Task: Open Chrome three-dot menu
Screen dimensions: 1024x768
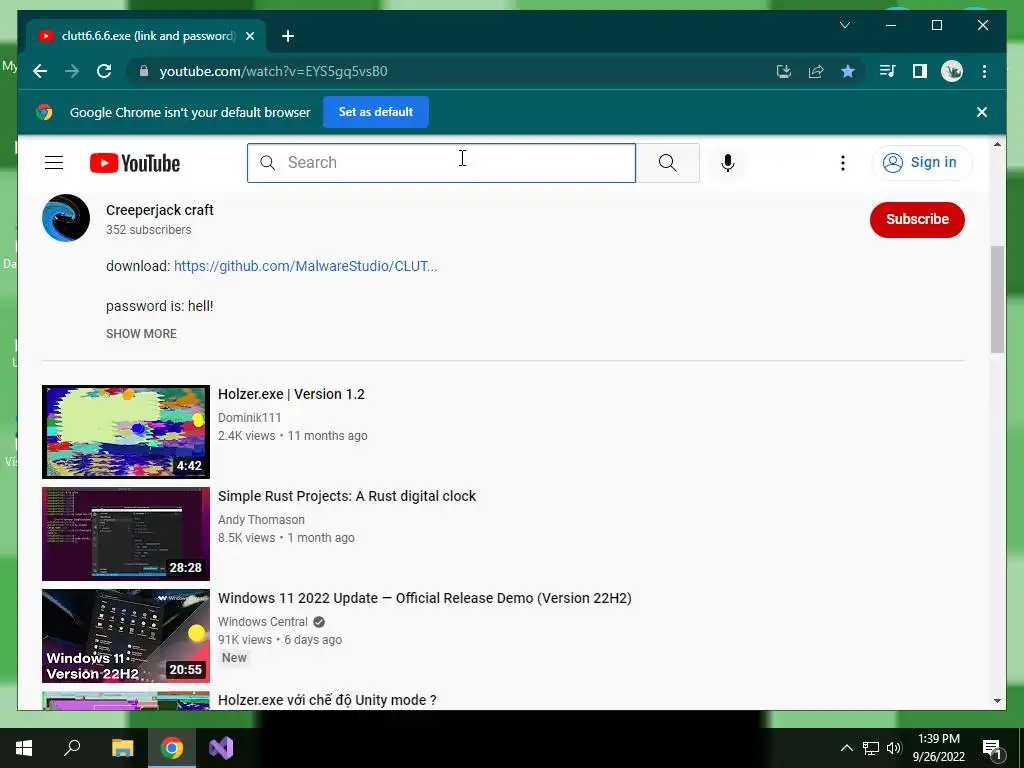Action: coord(984,71)
